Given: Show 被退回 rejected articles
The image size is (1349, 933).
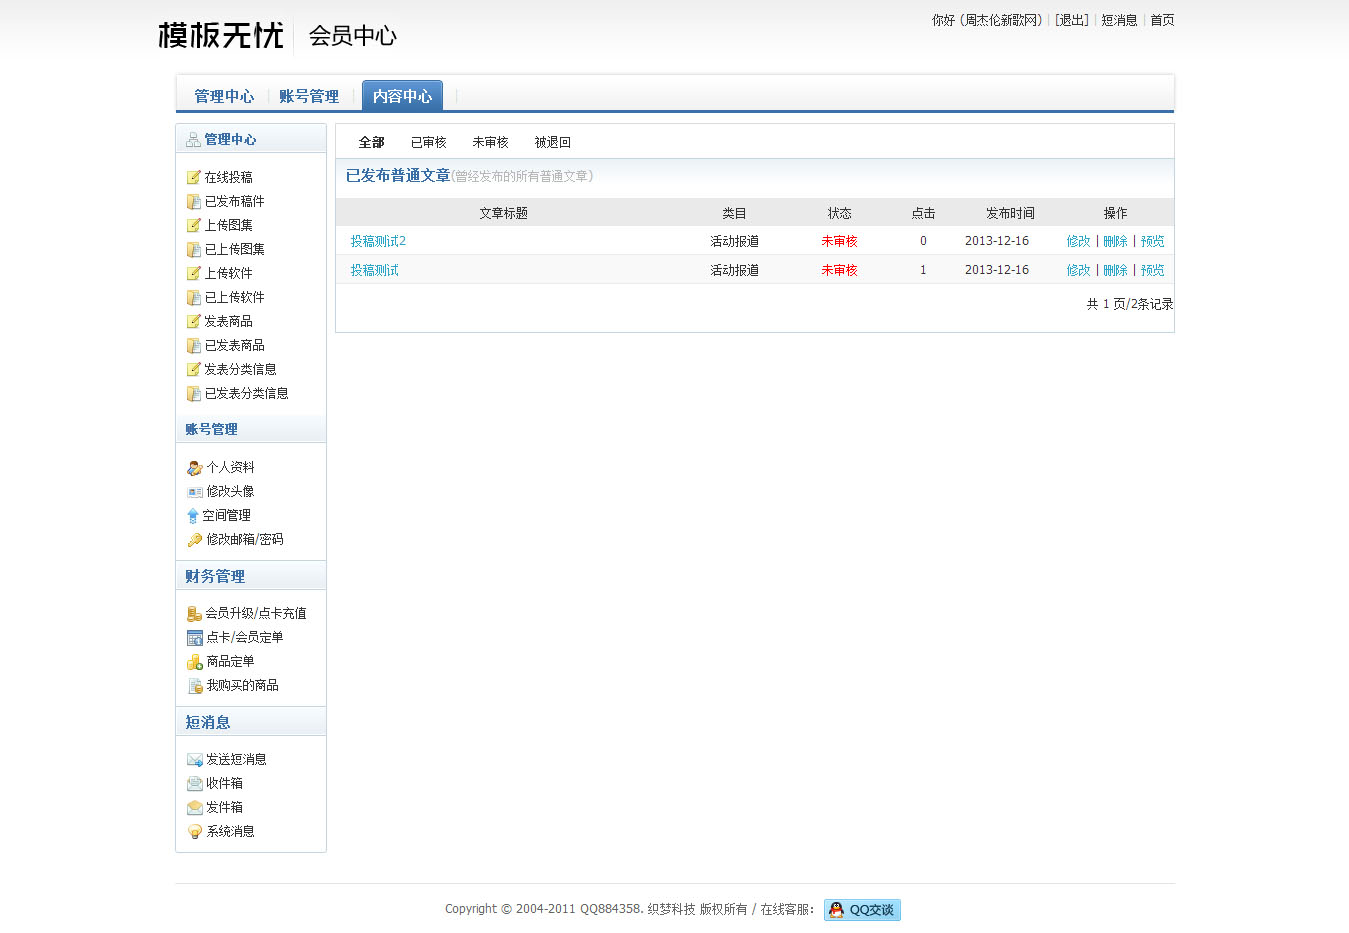Looking at the screenshot, I should pos(552,142).
